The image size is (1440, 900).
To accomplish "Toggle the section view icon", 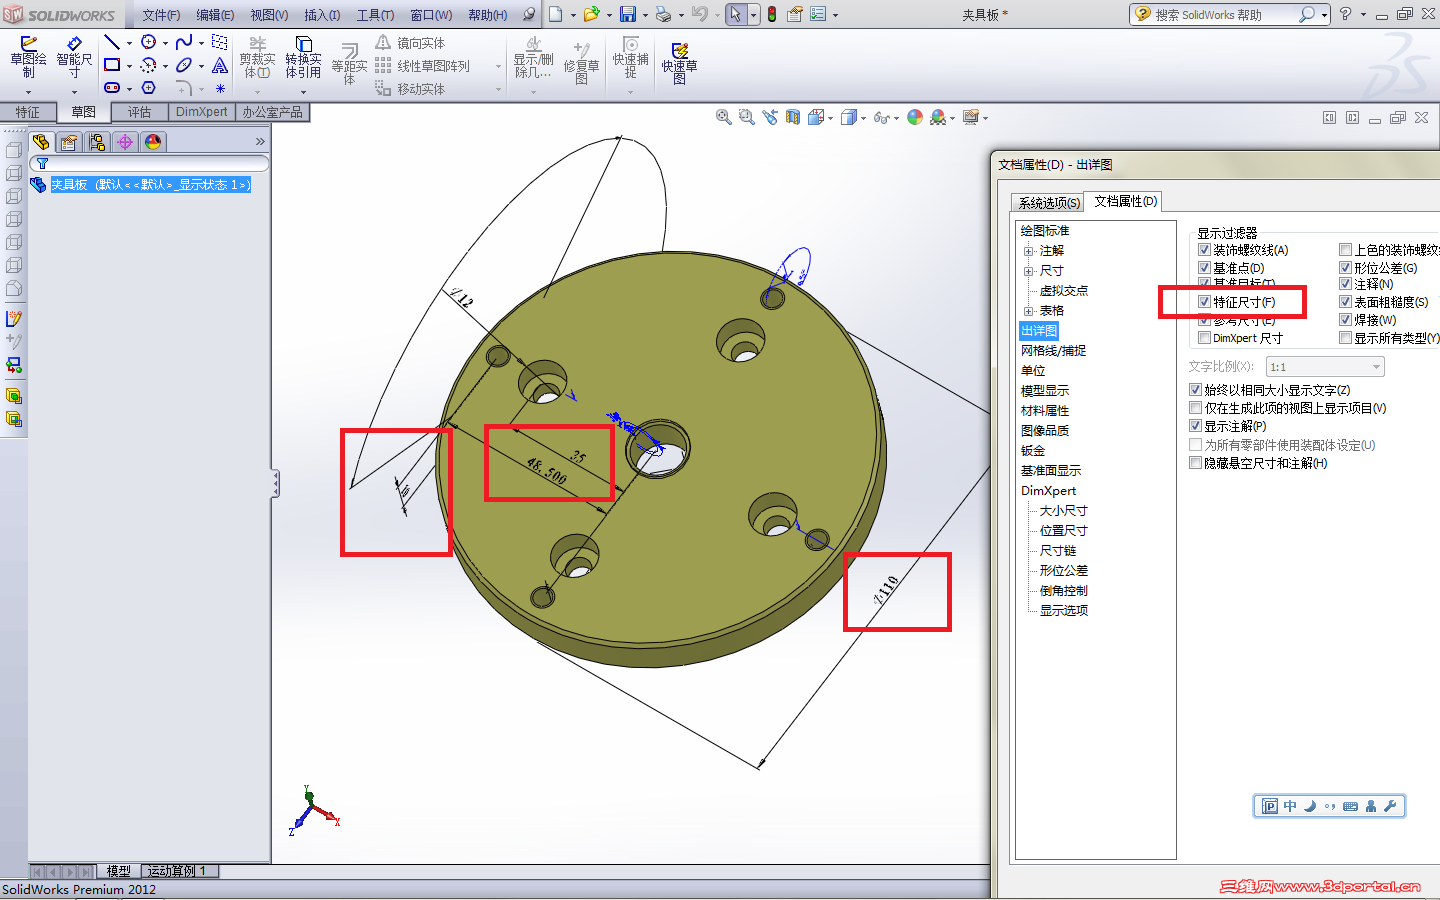I will 793,117.
